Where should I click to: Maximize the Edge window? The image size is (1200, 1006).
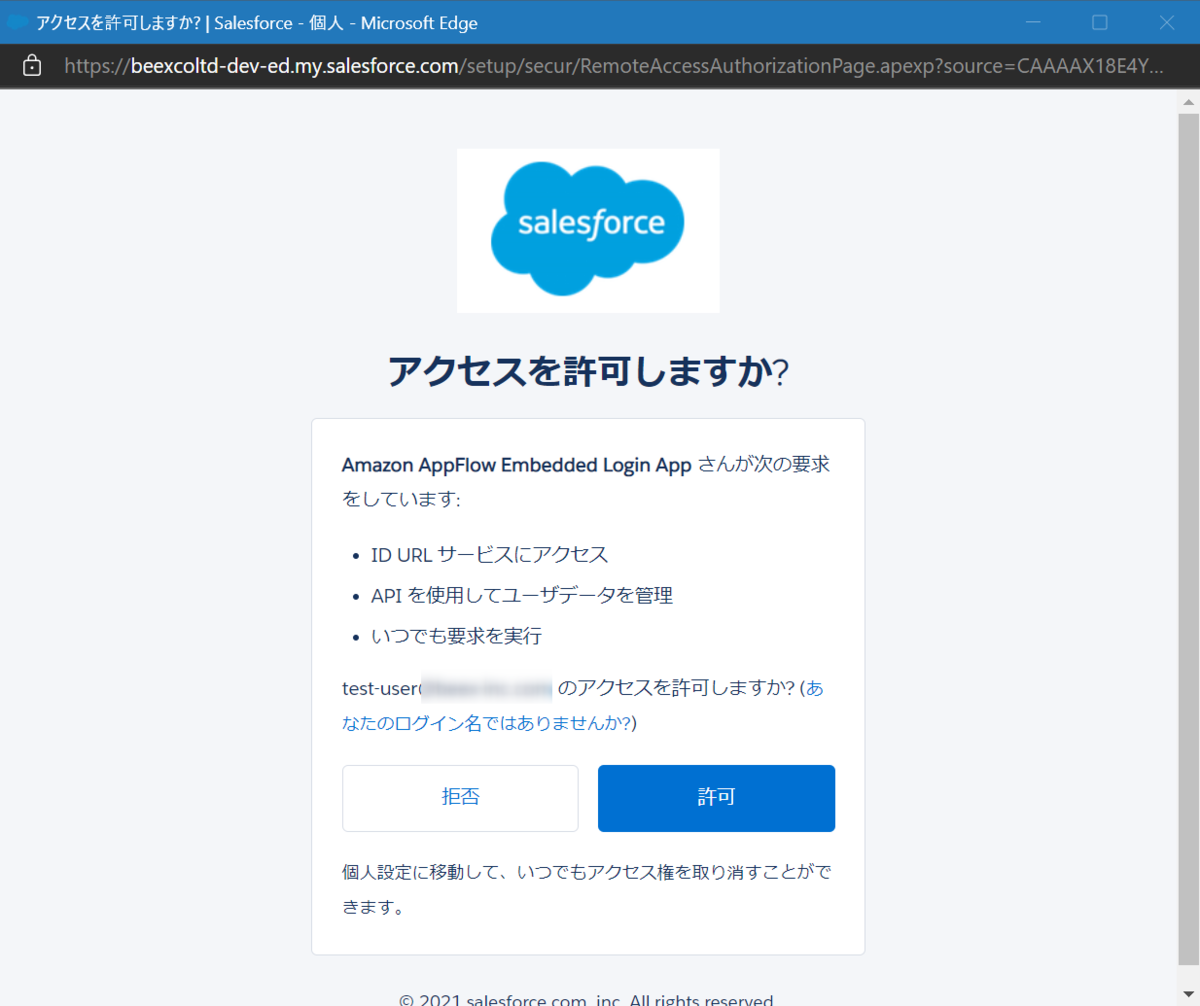pyautogui.click(x=1100, y=22)
